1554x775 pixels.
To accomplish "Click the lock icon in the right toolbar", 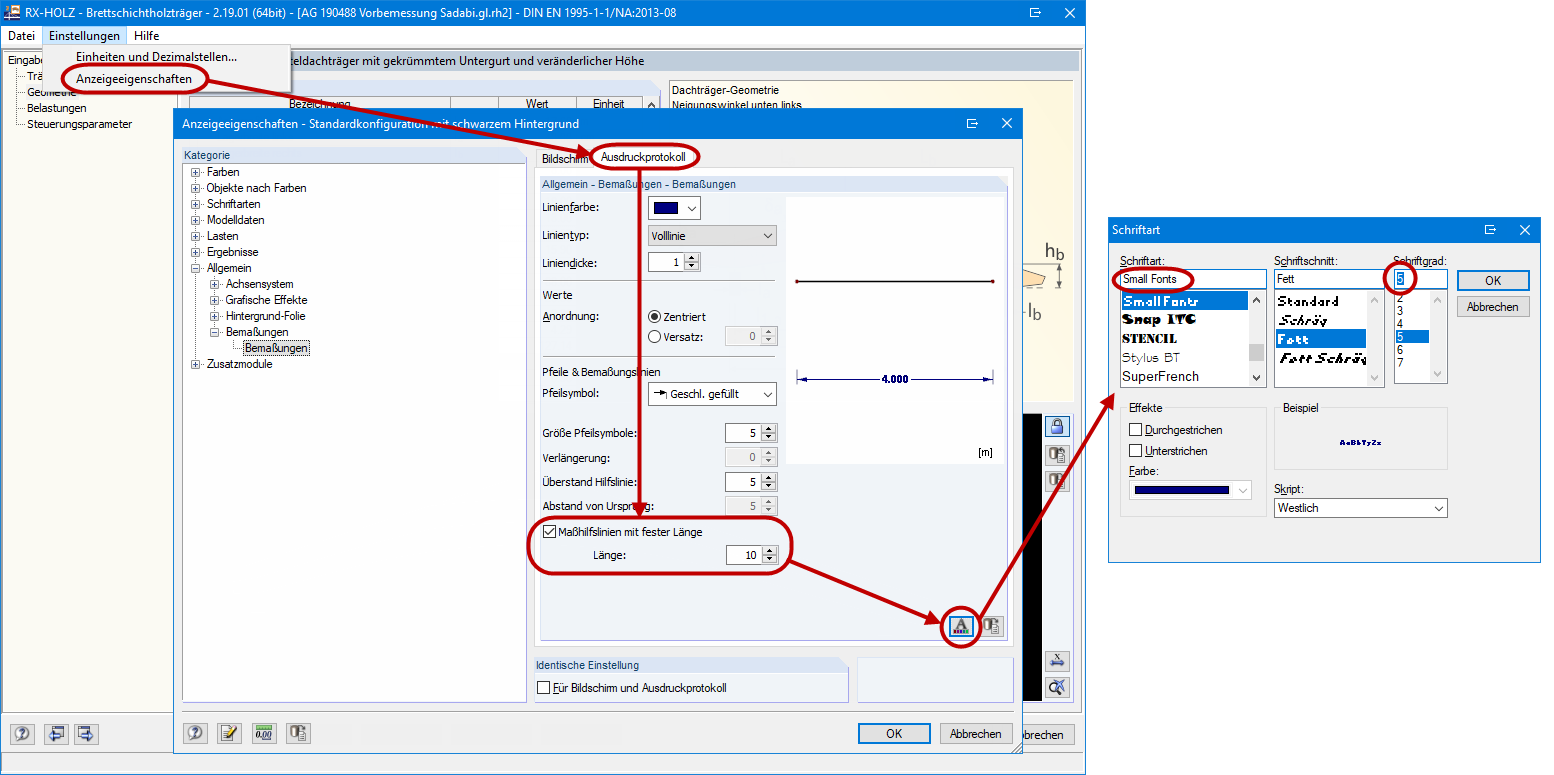I will pyautogui.click(x=1057, y=426).
